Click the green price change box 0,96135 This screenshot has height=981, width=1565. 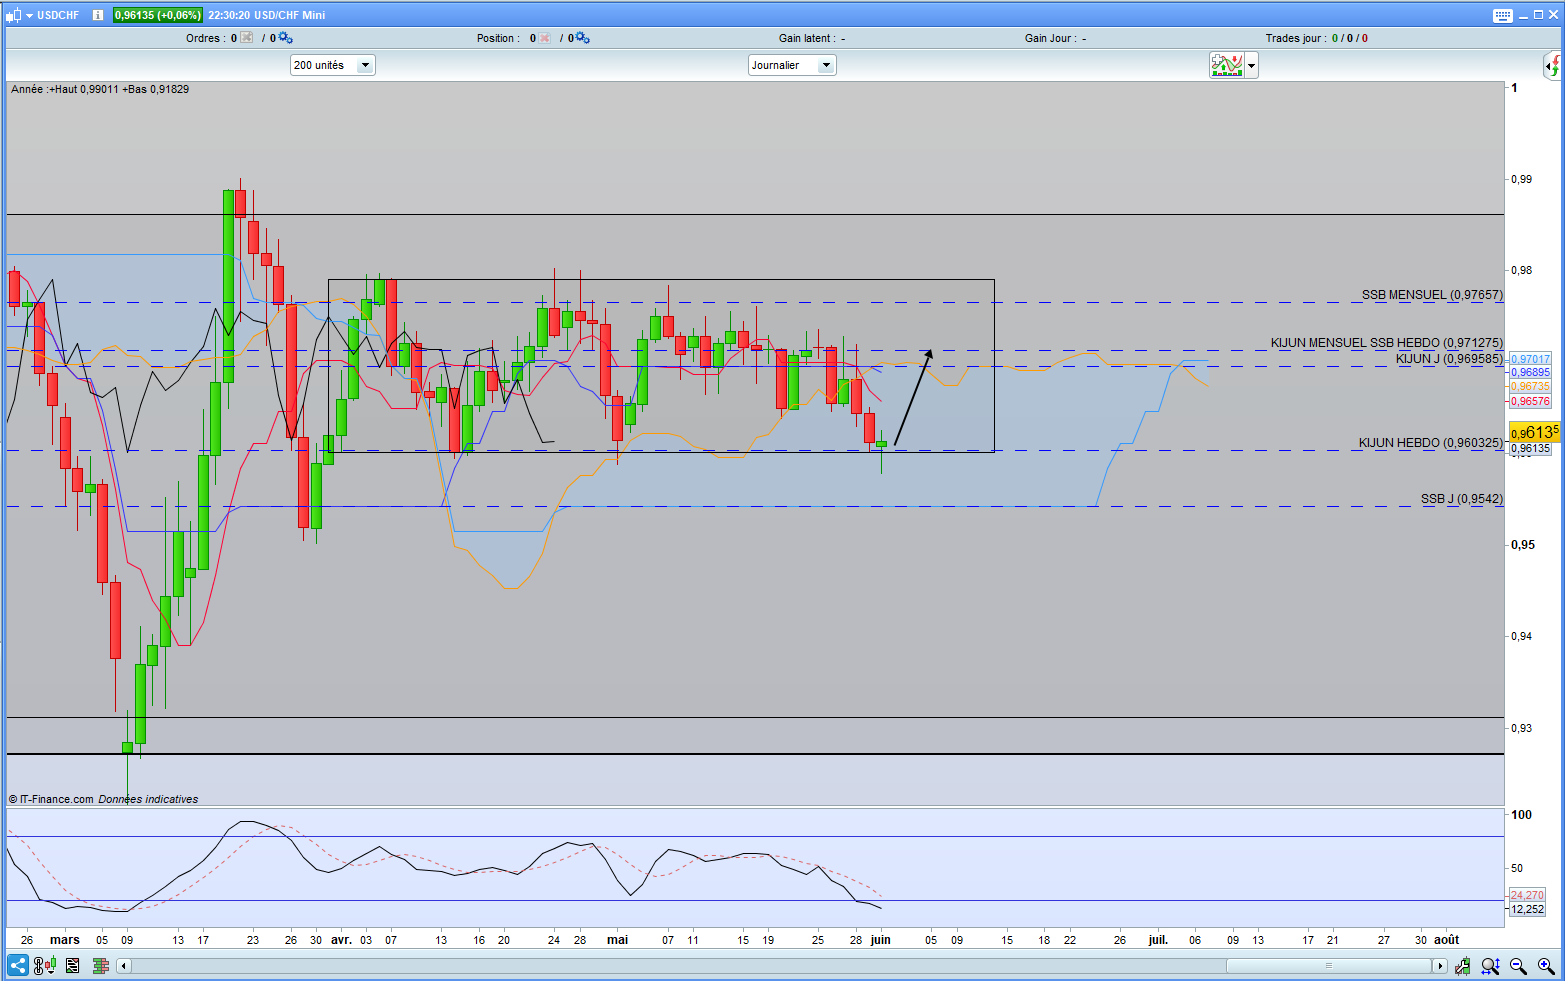[158, 15]
